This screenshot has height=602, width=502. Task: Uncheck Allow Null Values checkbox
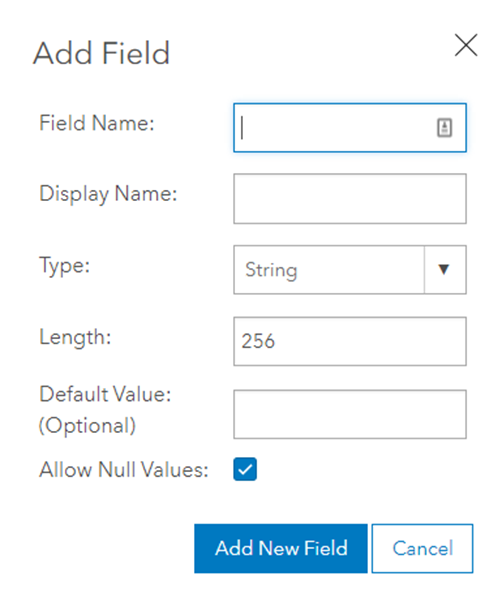[x=245, y=469]
